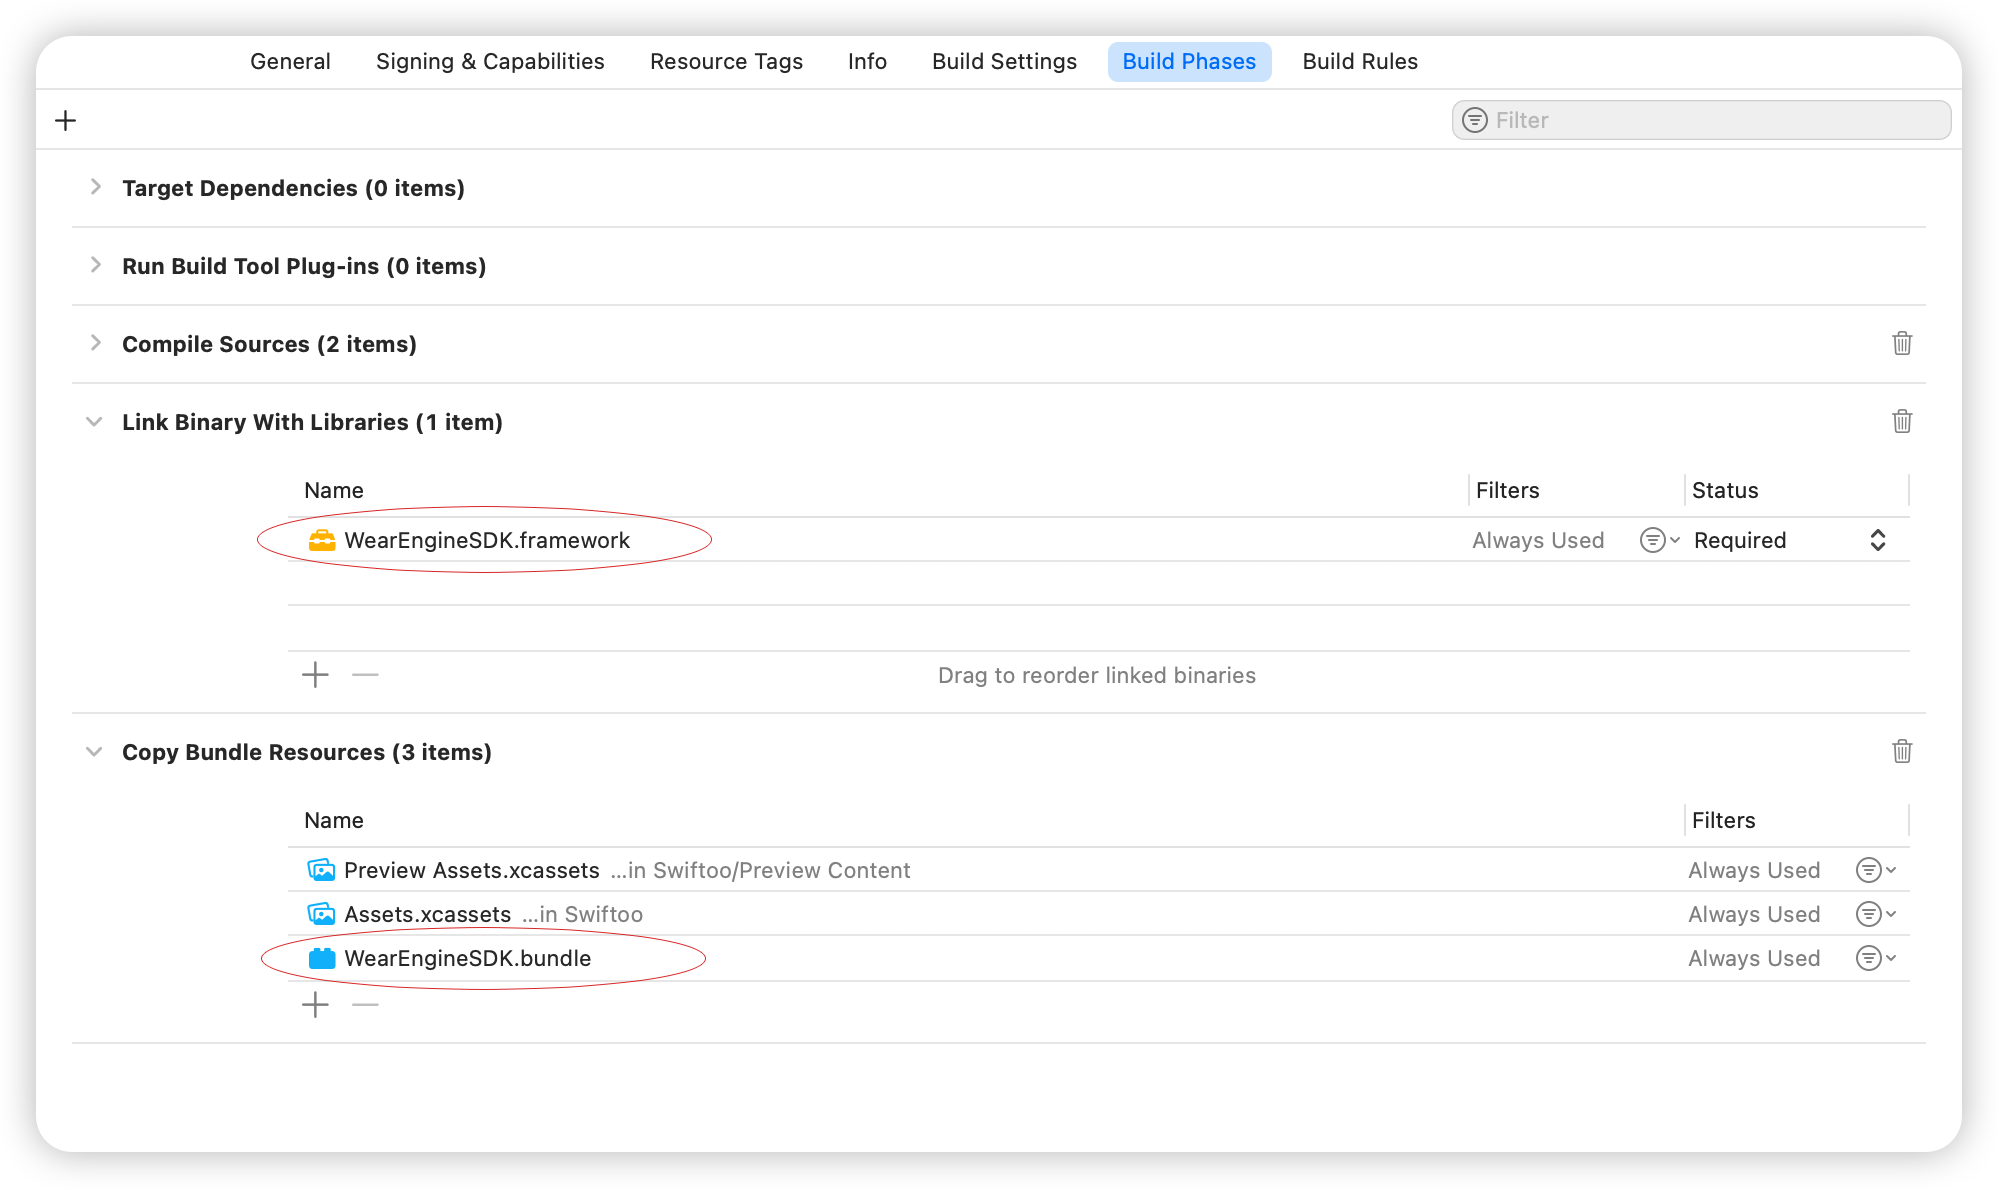Add a library with the Link Binary plus button

pos(315,675)
